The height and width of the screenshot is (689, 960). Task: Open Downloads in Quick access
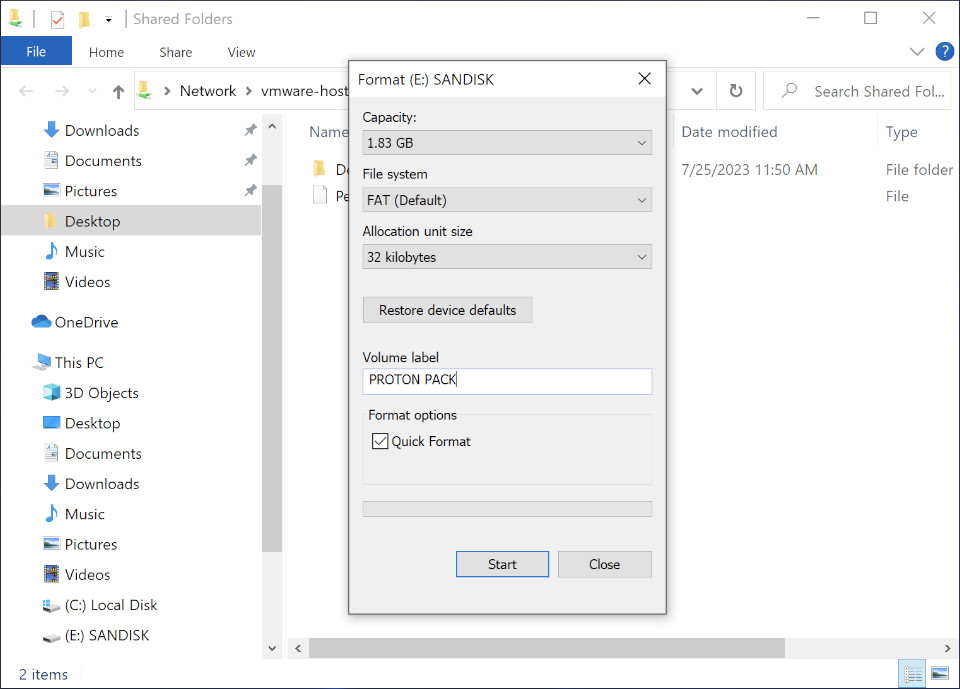(x=102, y=130)
